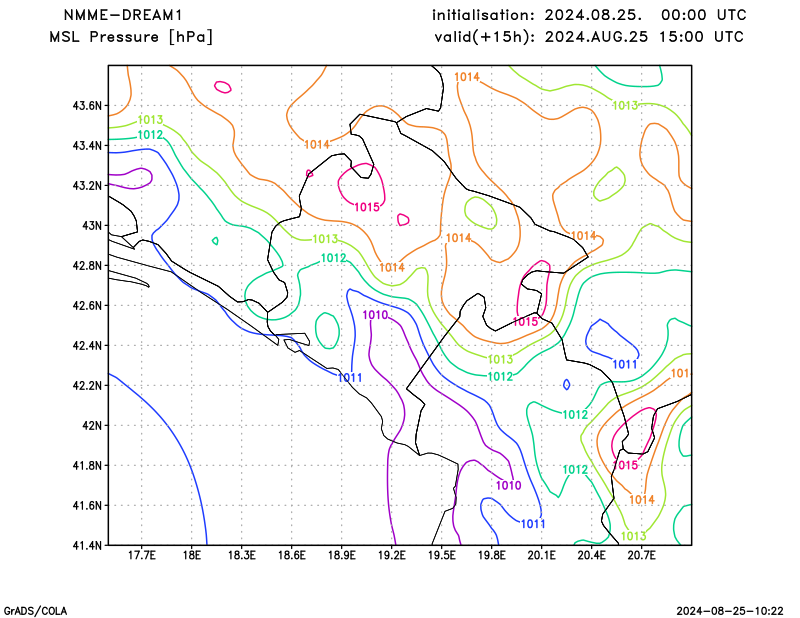Screen dimensions: 800x618
Task: Select the 18.6E longitude label
Action: pos(291,555)
